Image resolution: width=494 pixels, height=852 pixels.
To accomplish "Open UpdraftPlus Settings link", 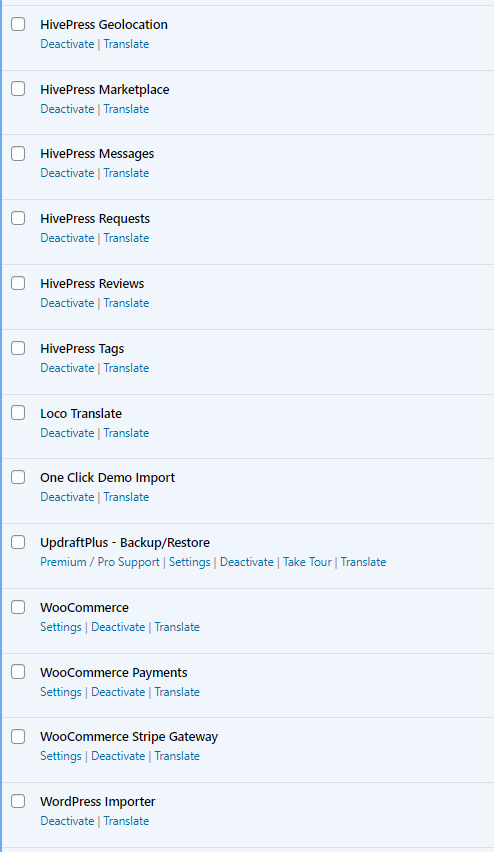I will pyautogui.click(x=190, y=562).
